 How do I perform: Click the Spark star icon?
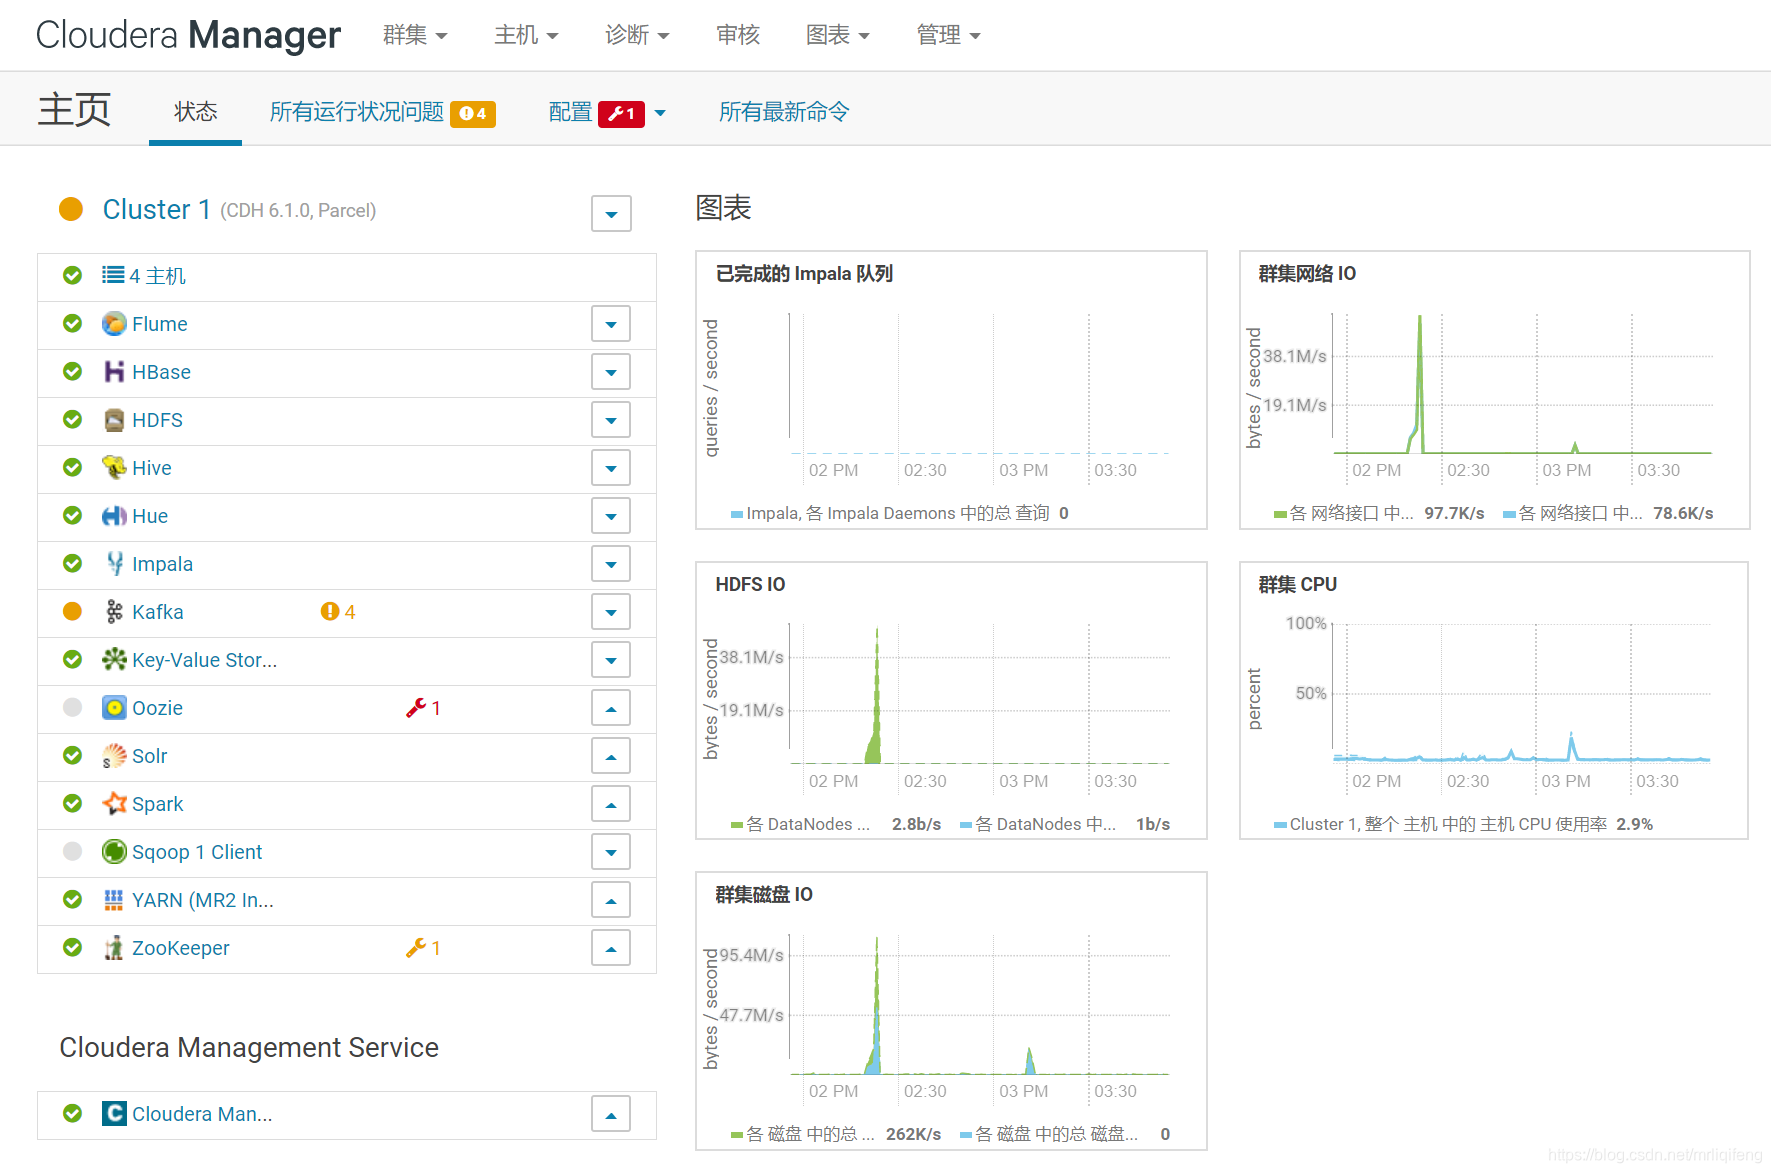point(114,804)
